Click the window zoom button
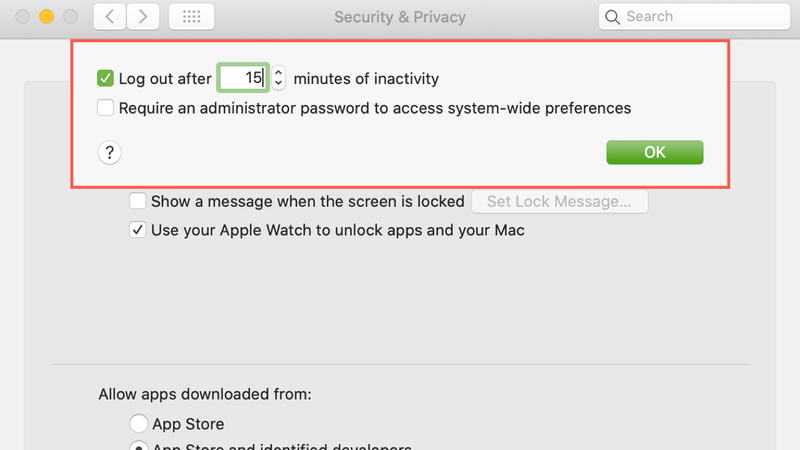 (69, 17)
